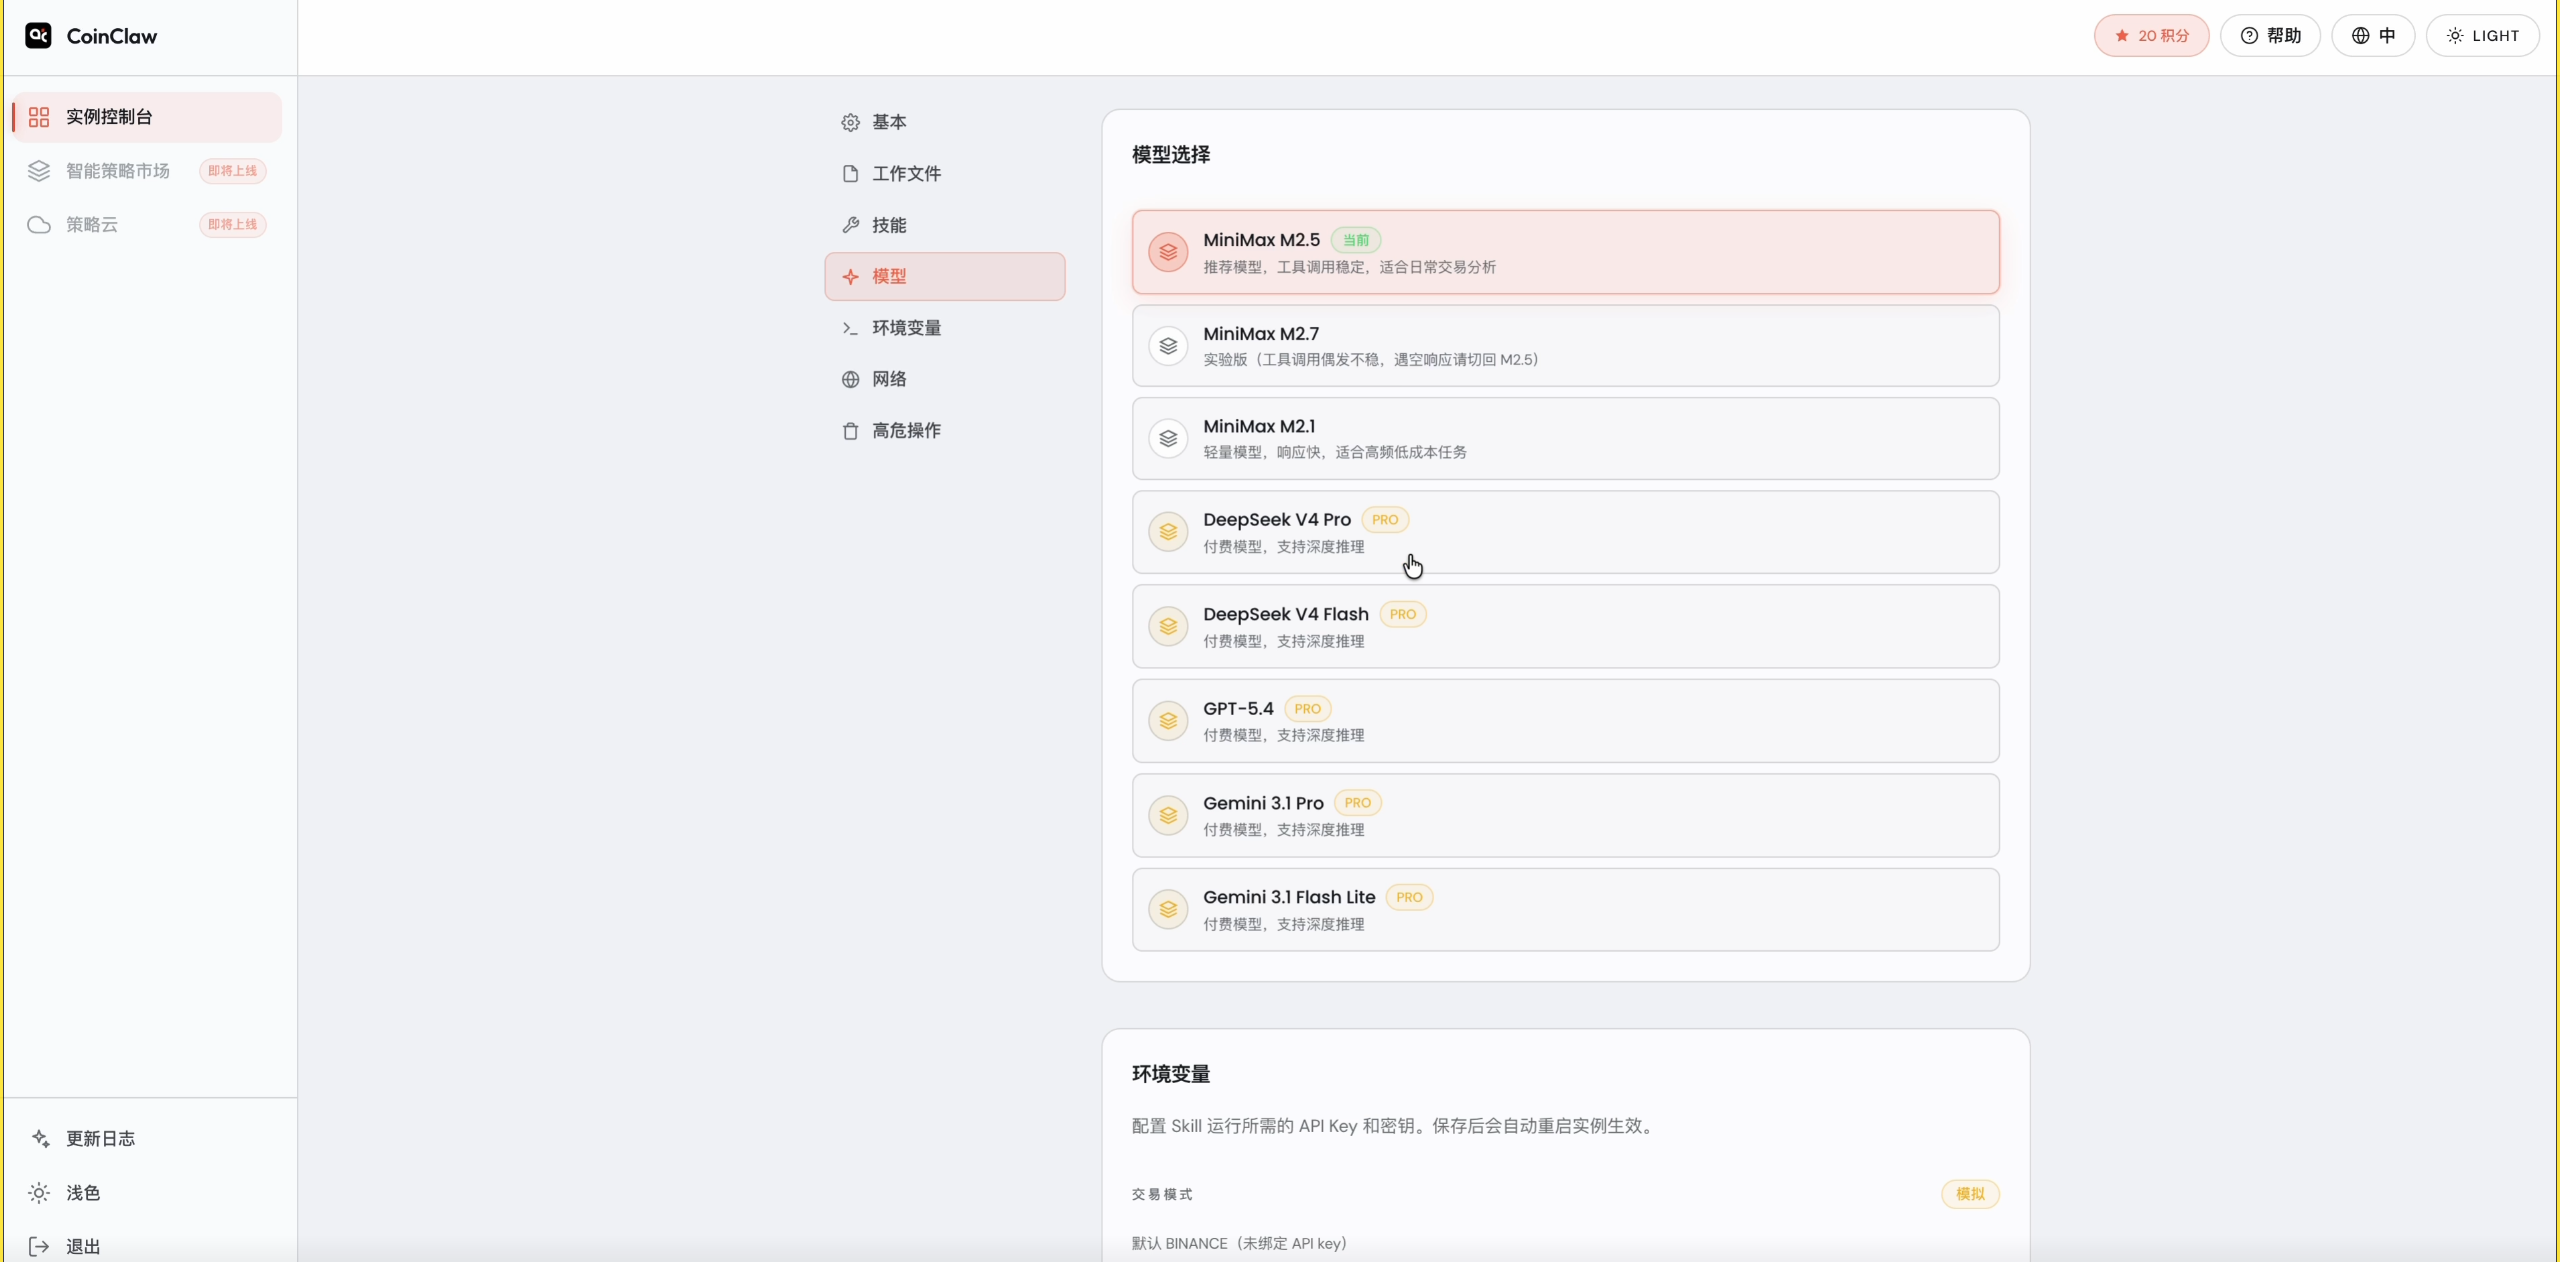This screenshot has height=1262, width=2560.
Task: Click the 模拟 trading mode badge
Action: pos(1970,1194)
